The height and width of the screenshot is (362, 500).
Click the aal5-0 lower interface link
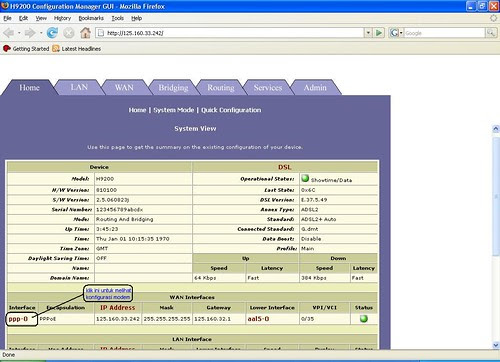[258, 319]
